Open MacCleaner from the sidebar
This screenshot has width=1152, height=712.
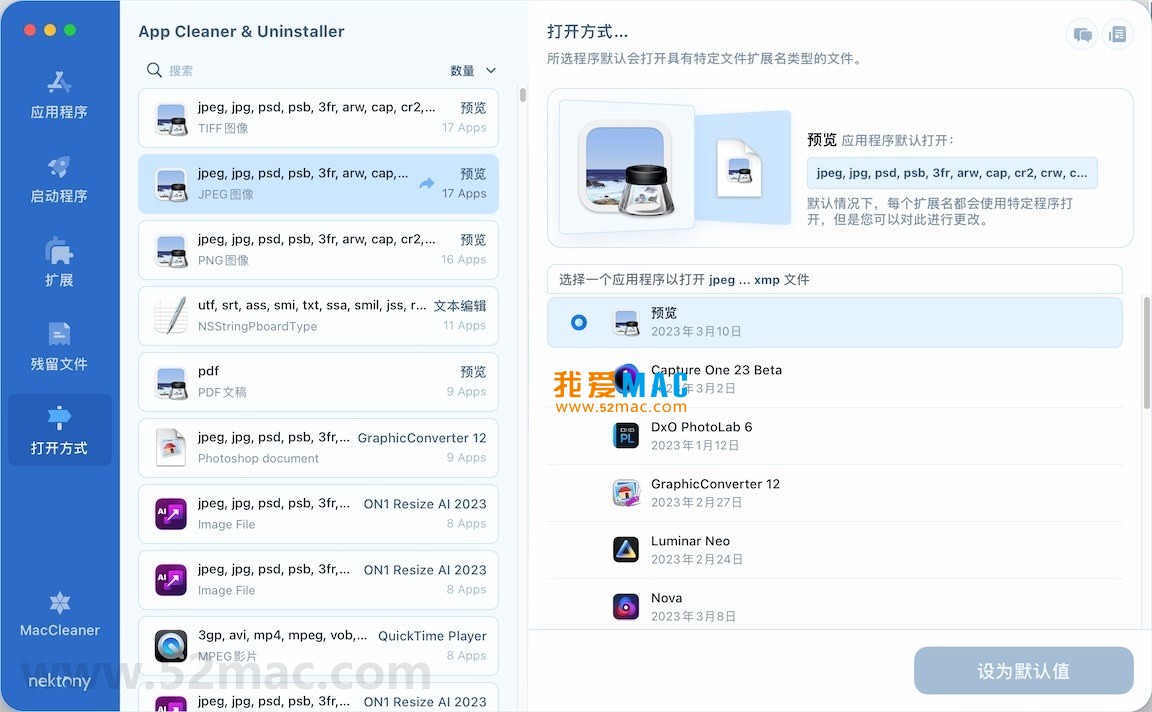60,615
